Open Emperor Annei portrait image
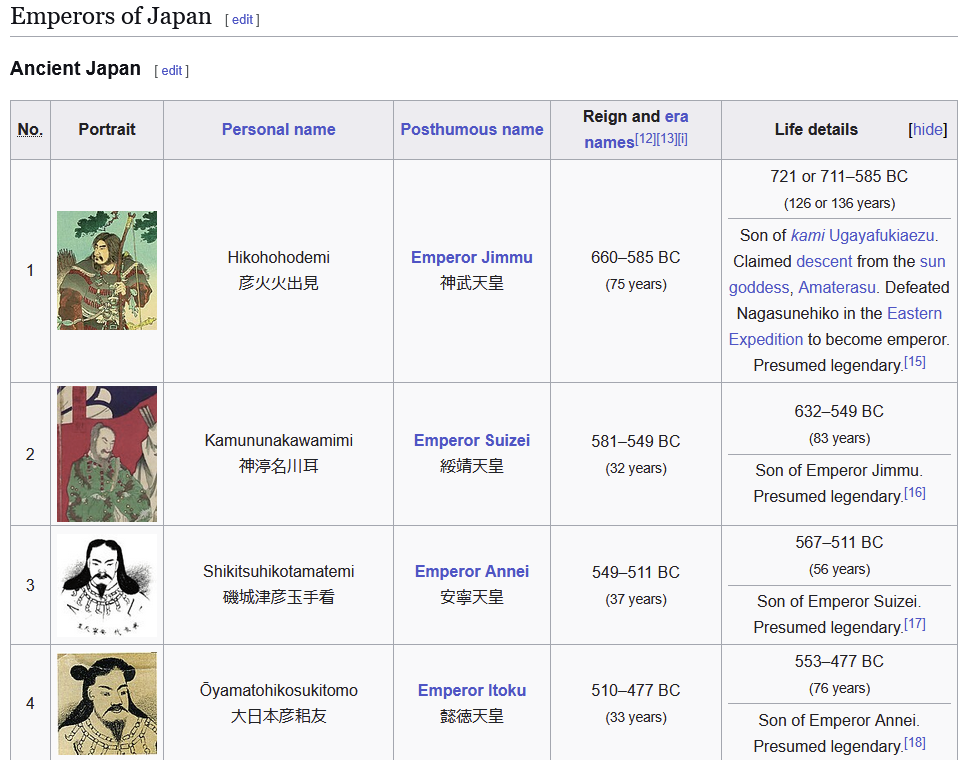976x760 pixels. point(107,585)
